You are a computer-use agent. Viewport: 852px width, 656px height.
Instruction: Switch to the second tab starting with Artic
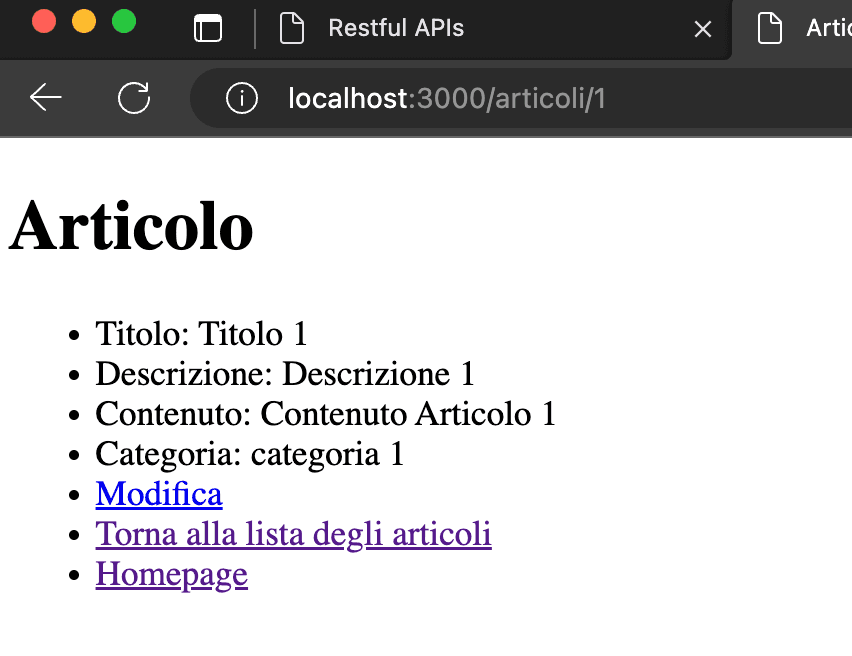(793, 28)
